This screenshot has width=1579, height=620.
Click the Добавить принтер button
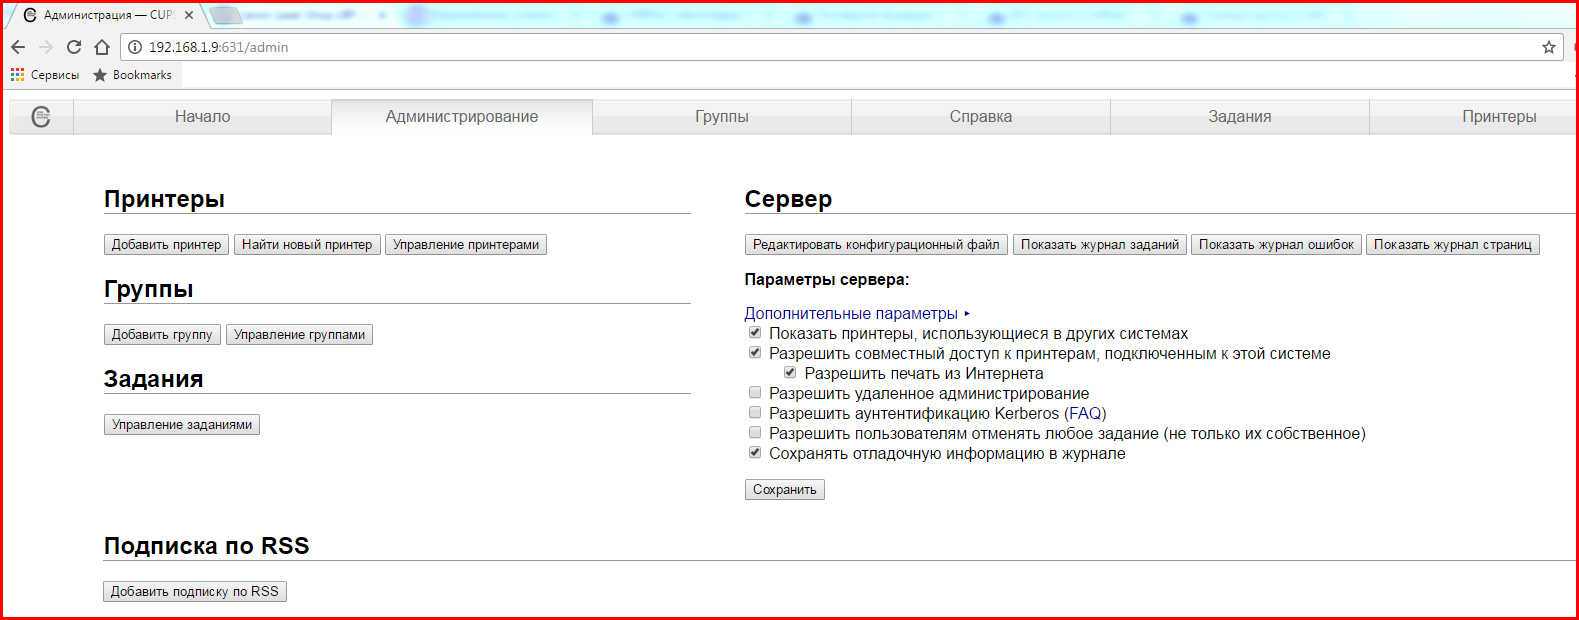pyautogui.click(x=166, y=245)
